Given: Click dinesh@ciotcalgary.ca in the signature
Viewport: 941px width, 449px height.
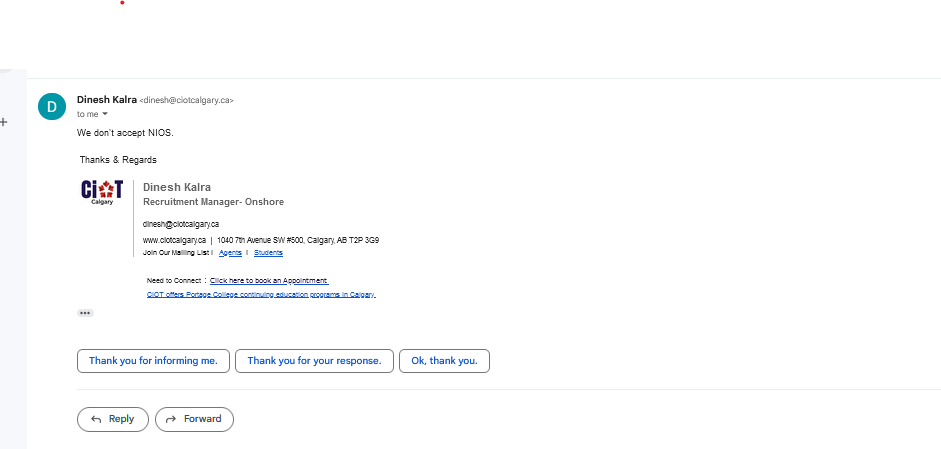Looking at the screenshot, I should (181, 224).
